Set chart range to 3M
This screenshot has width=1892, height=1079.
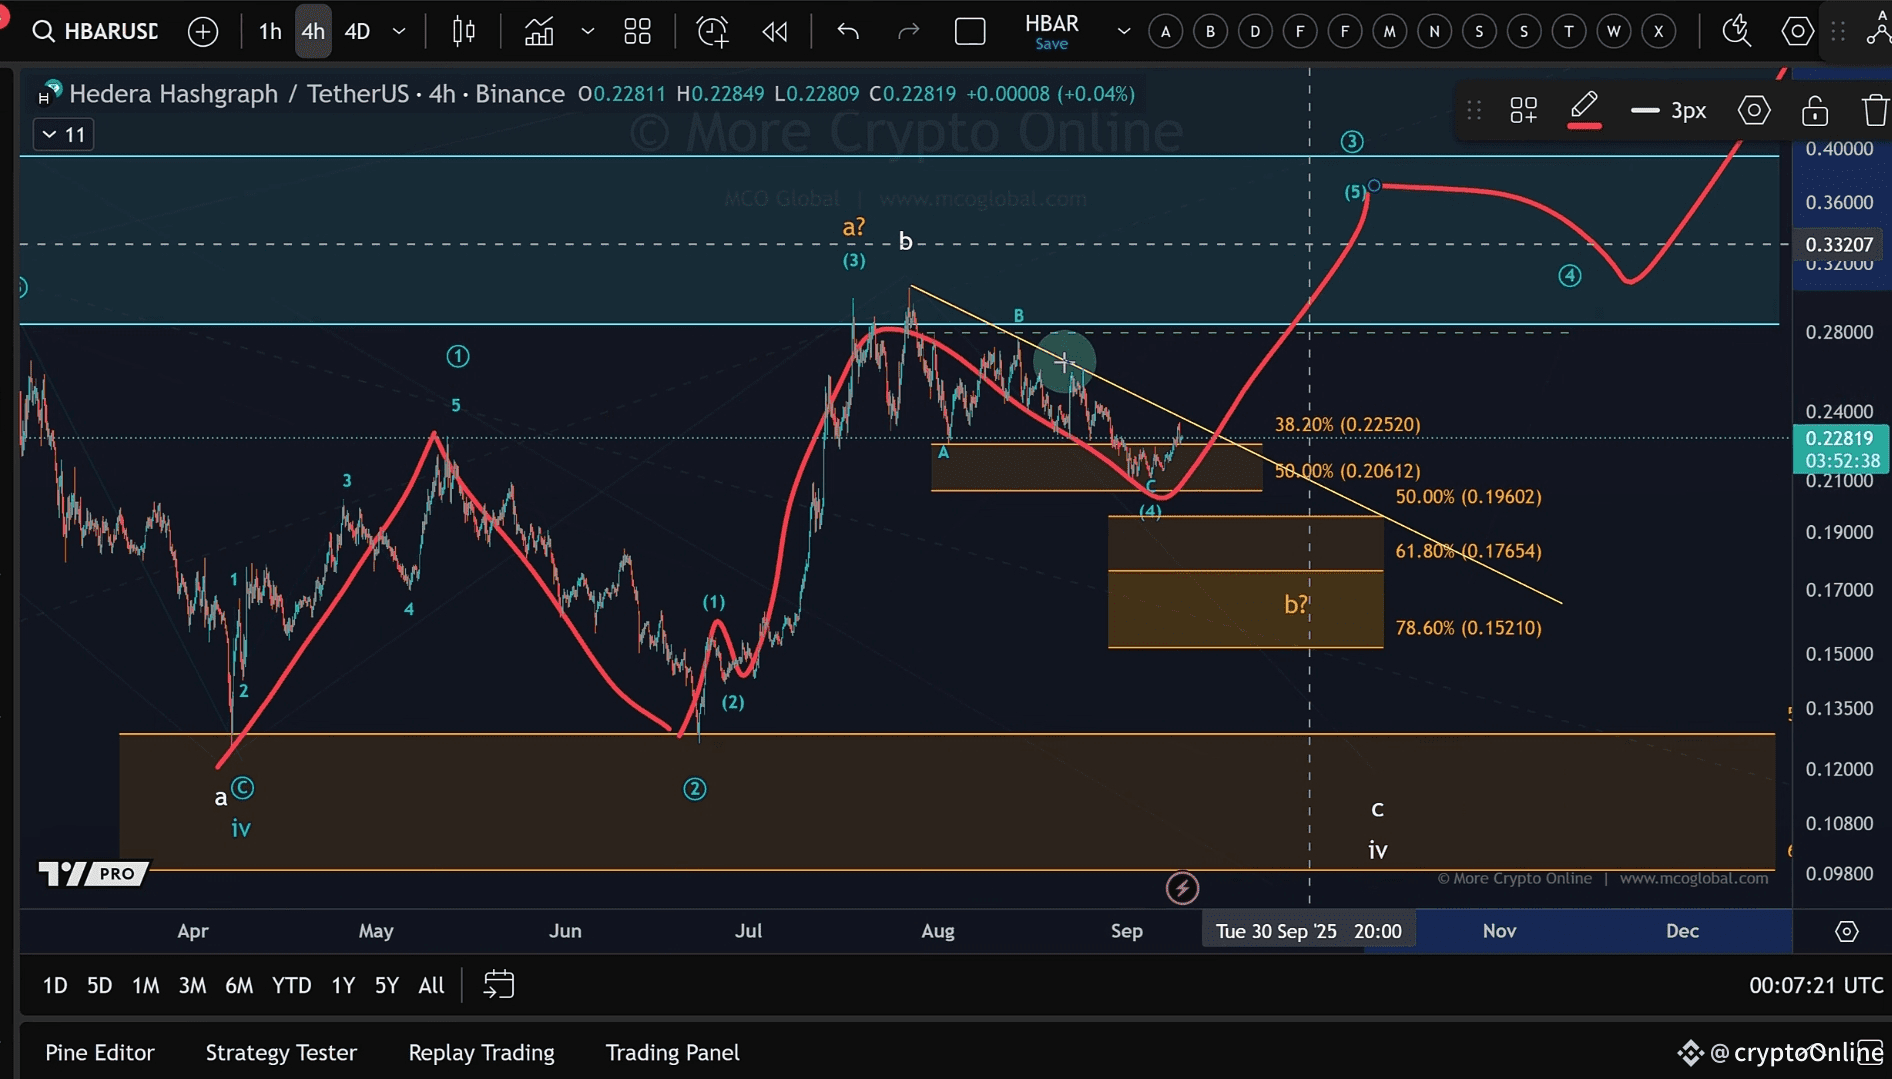(192, 986)
